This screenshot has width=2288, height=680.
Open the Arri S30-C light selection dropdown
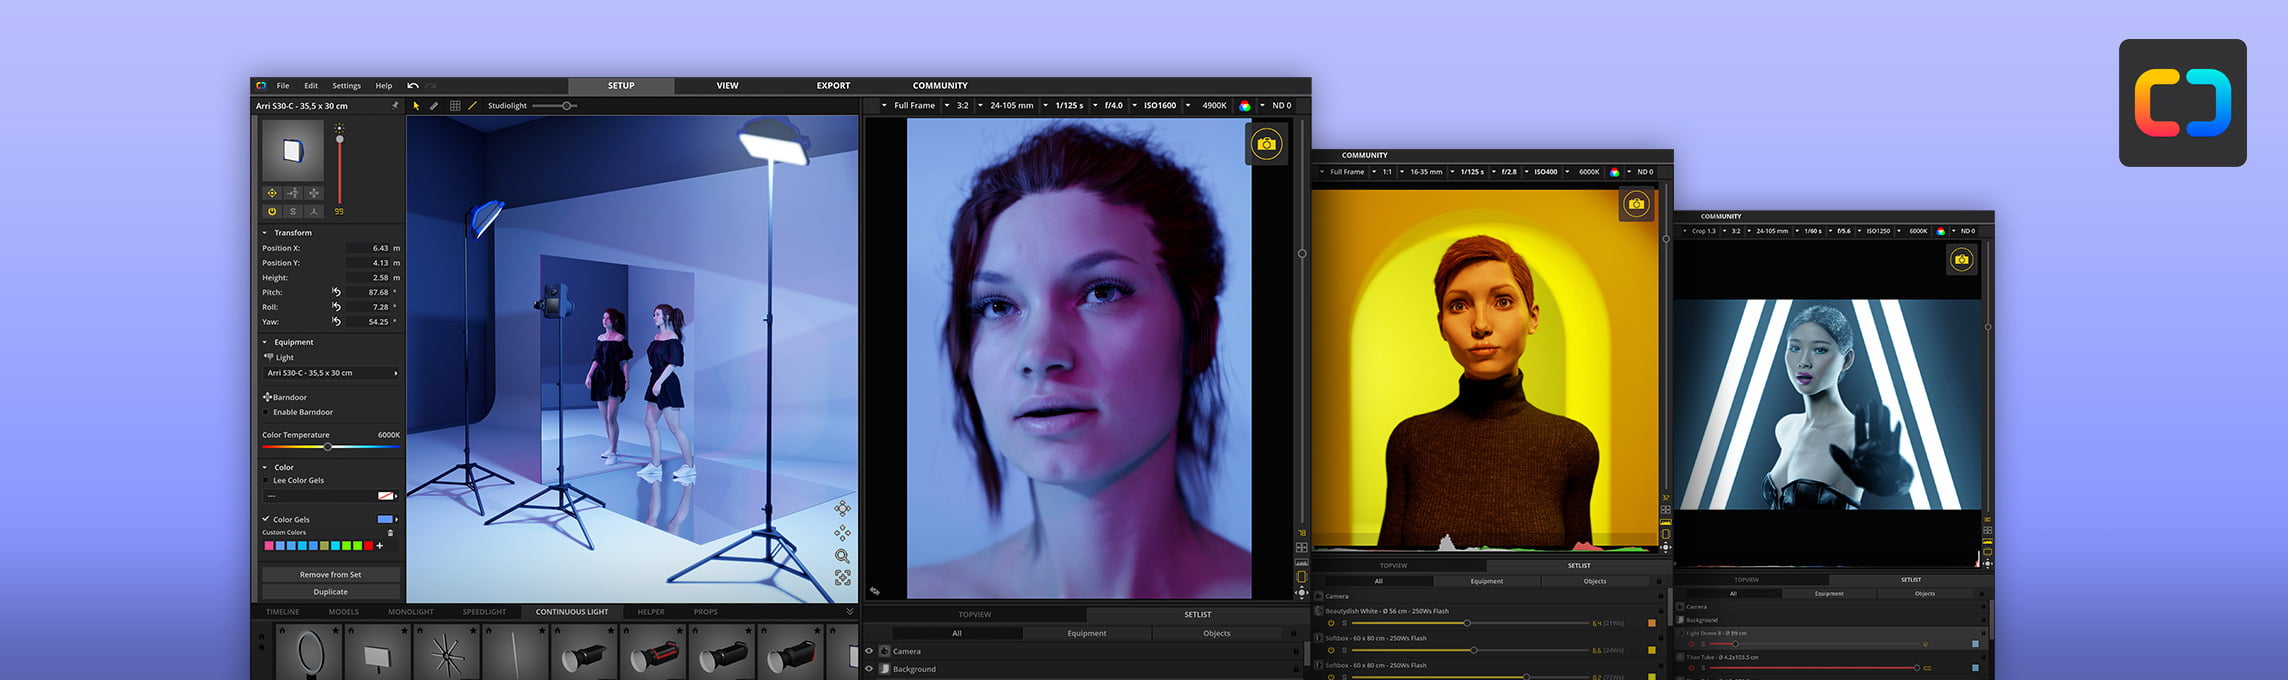330,373
